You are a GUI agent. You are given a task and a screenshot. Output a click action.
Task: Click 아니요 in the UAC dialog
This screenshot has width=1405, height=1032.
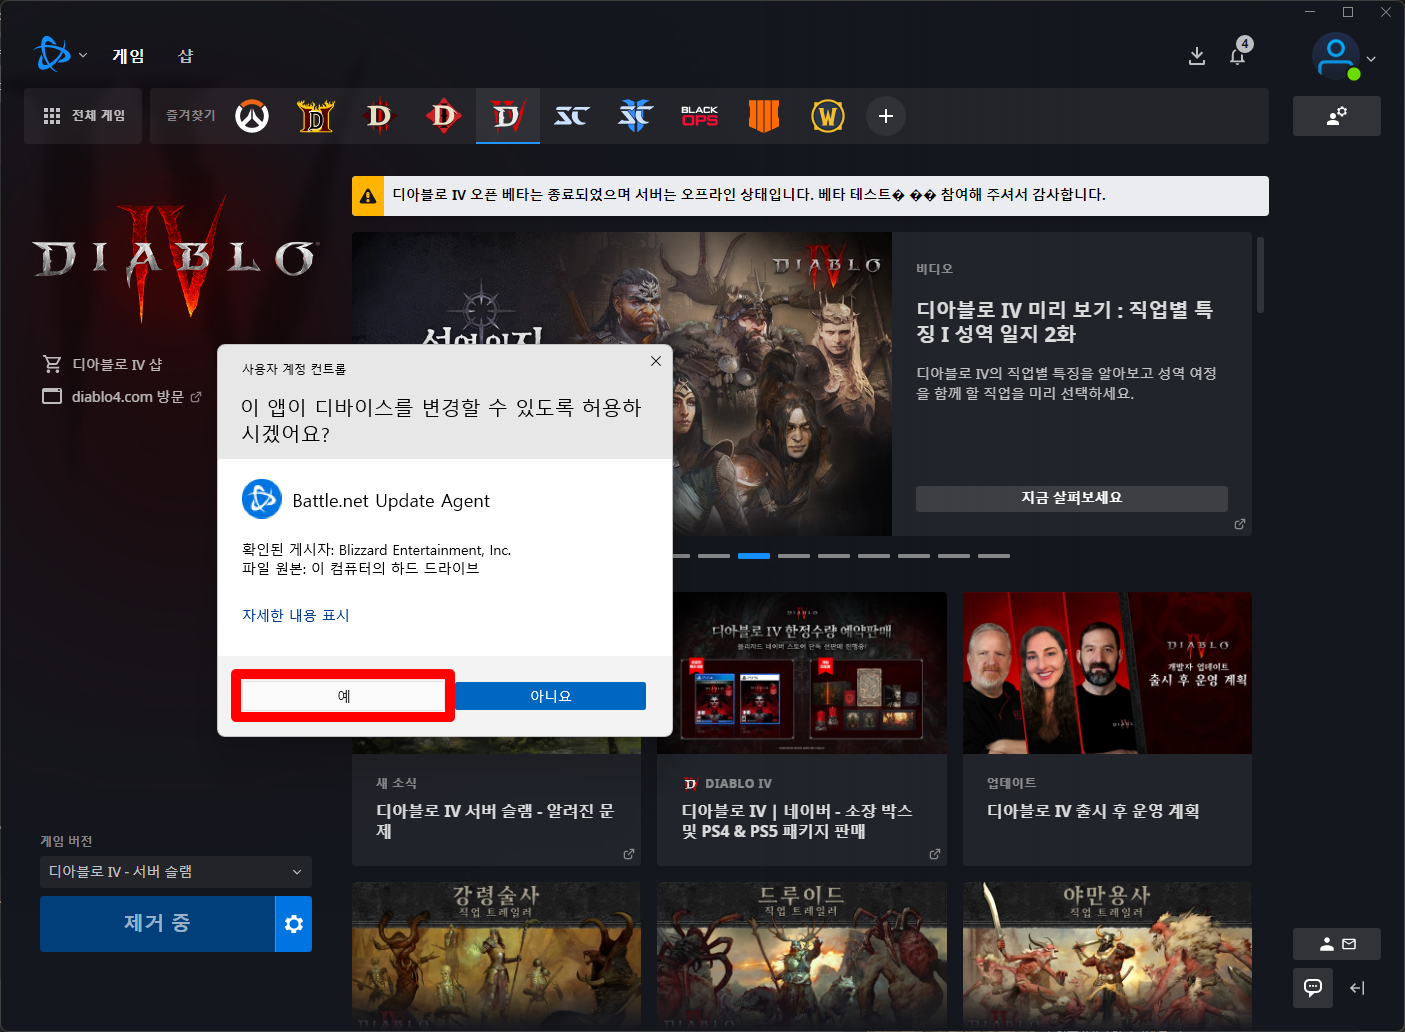(550, 696)
